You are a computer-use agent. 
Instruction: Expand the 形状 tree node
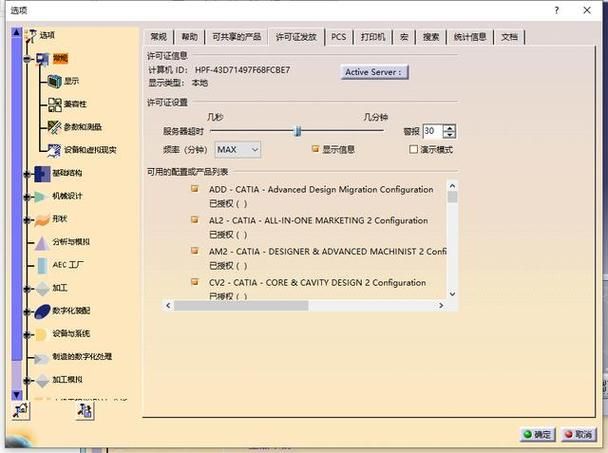(27, 220)
